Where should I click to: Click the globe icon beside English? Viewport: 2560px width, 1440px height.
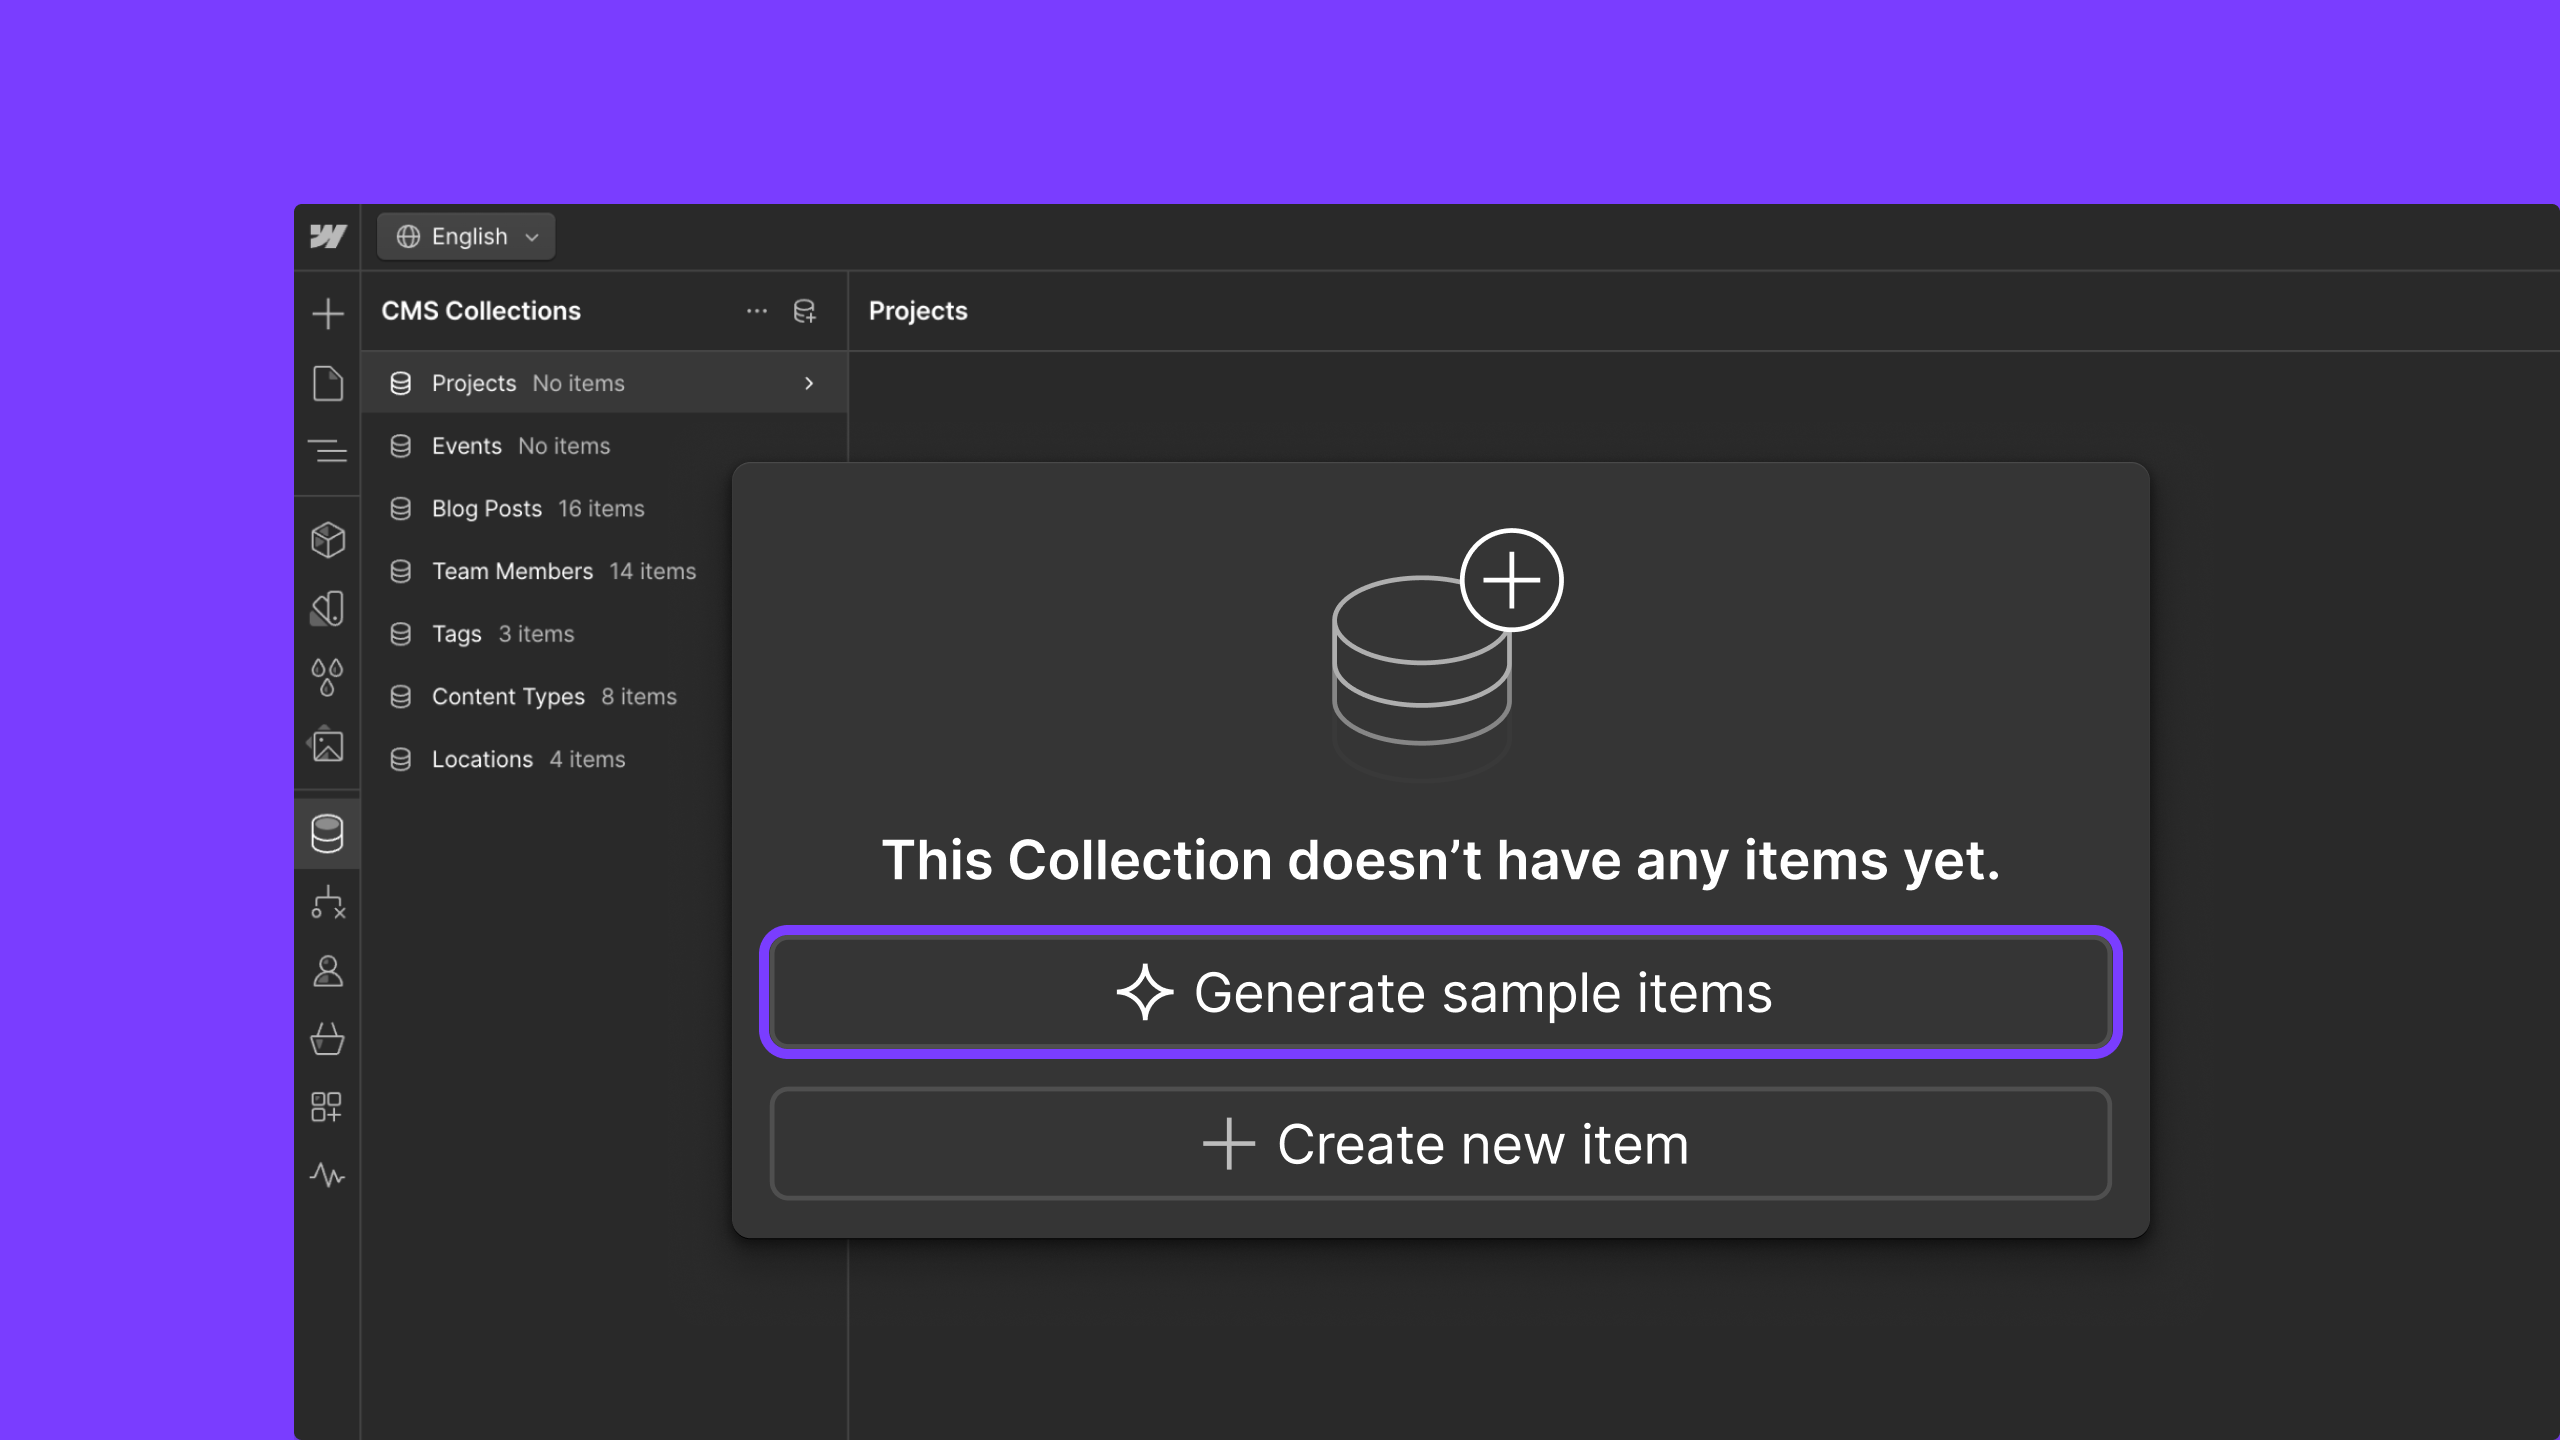[408, 237]
